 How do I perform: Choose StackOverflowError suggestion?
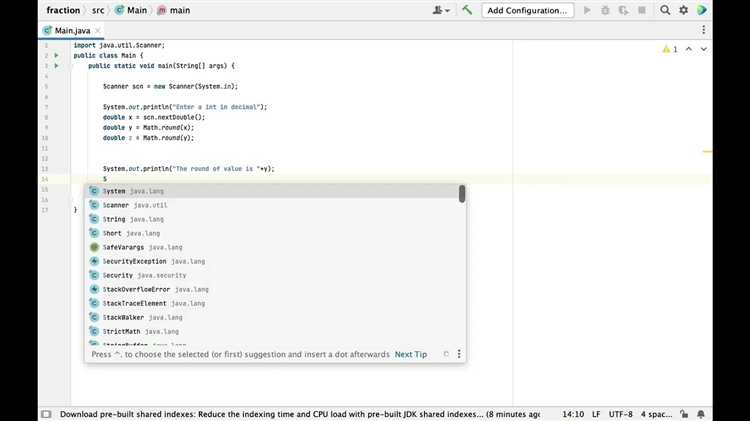(x=272, y=289)
